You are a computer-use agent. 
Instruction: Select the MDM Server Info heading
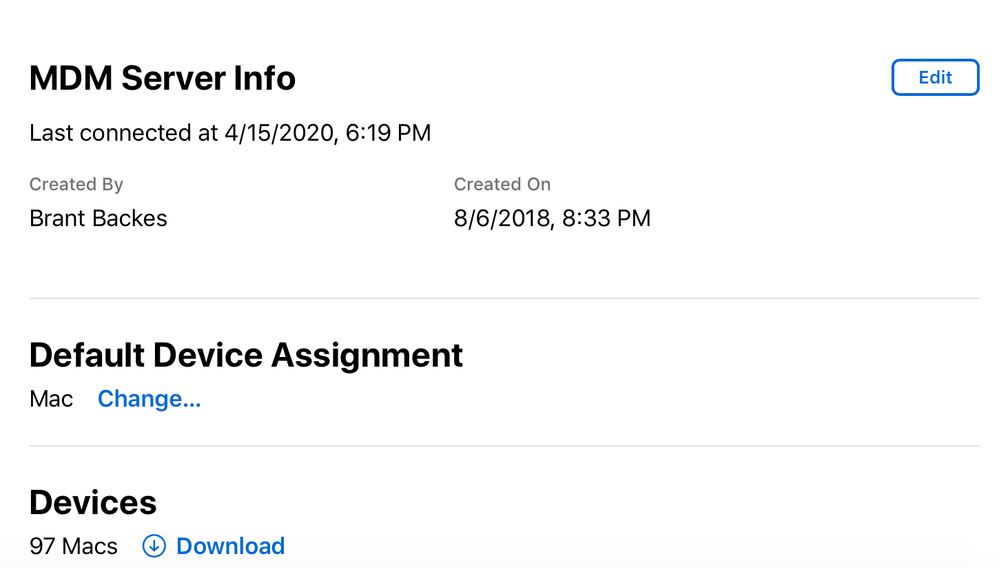click(x=162, y=78)
